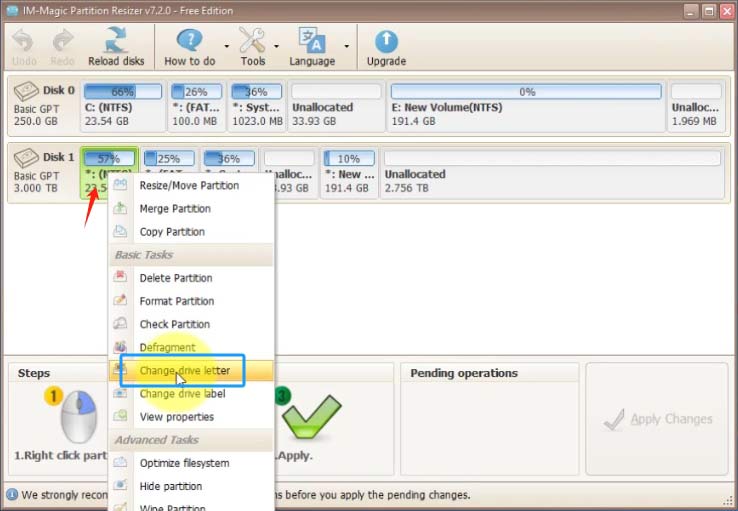Image resolution: width=738 pixels, height=511 pixels.
Task: Click the View properties menu icon
Action: click(120, 415)
